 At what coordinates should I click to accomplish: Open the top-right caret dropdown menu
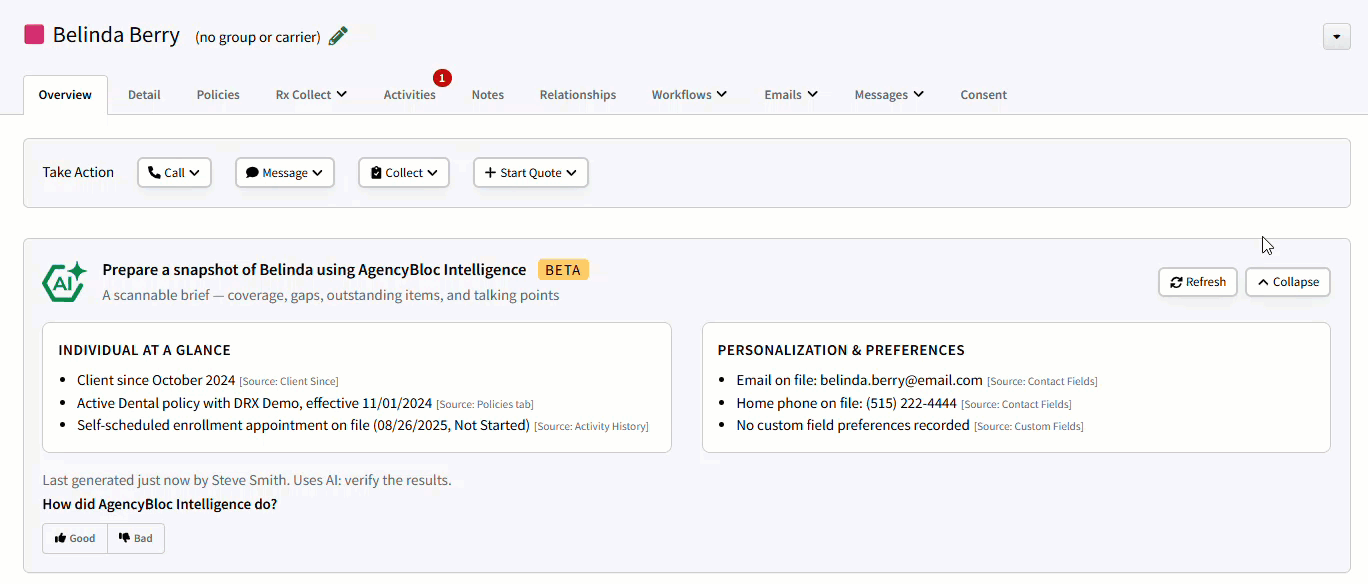[x=1337, y=36]
